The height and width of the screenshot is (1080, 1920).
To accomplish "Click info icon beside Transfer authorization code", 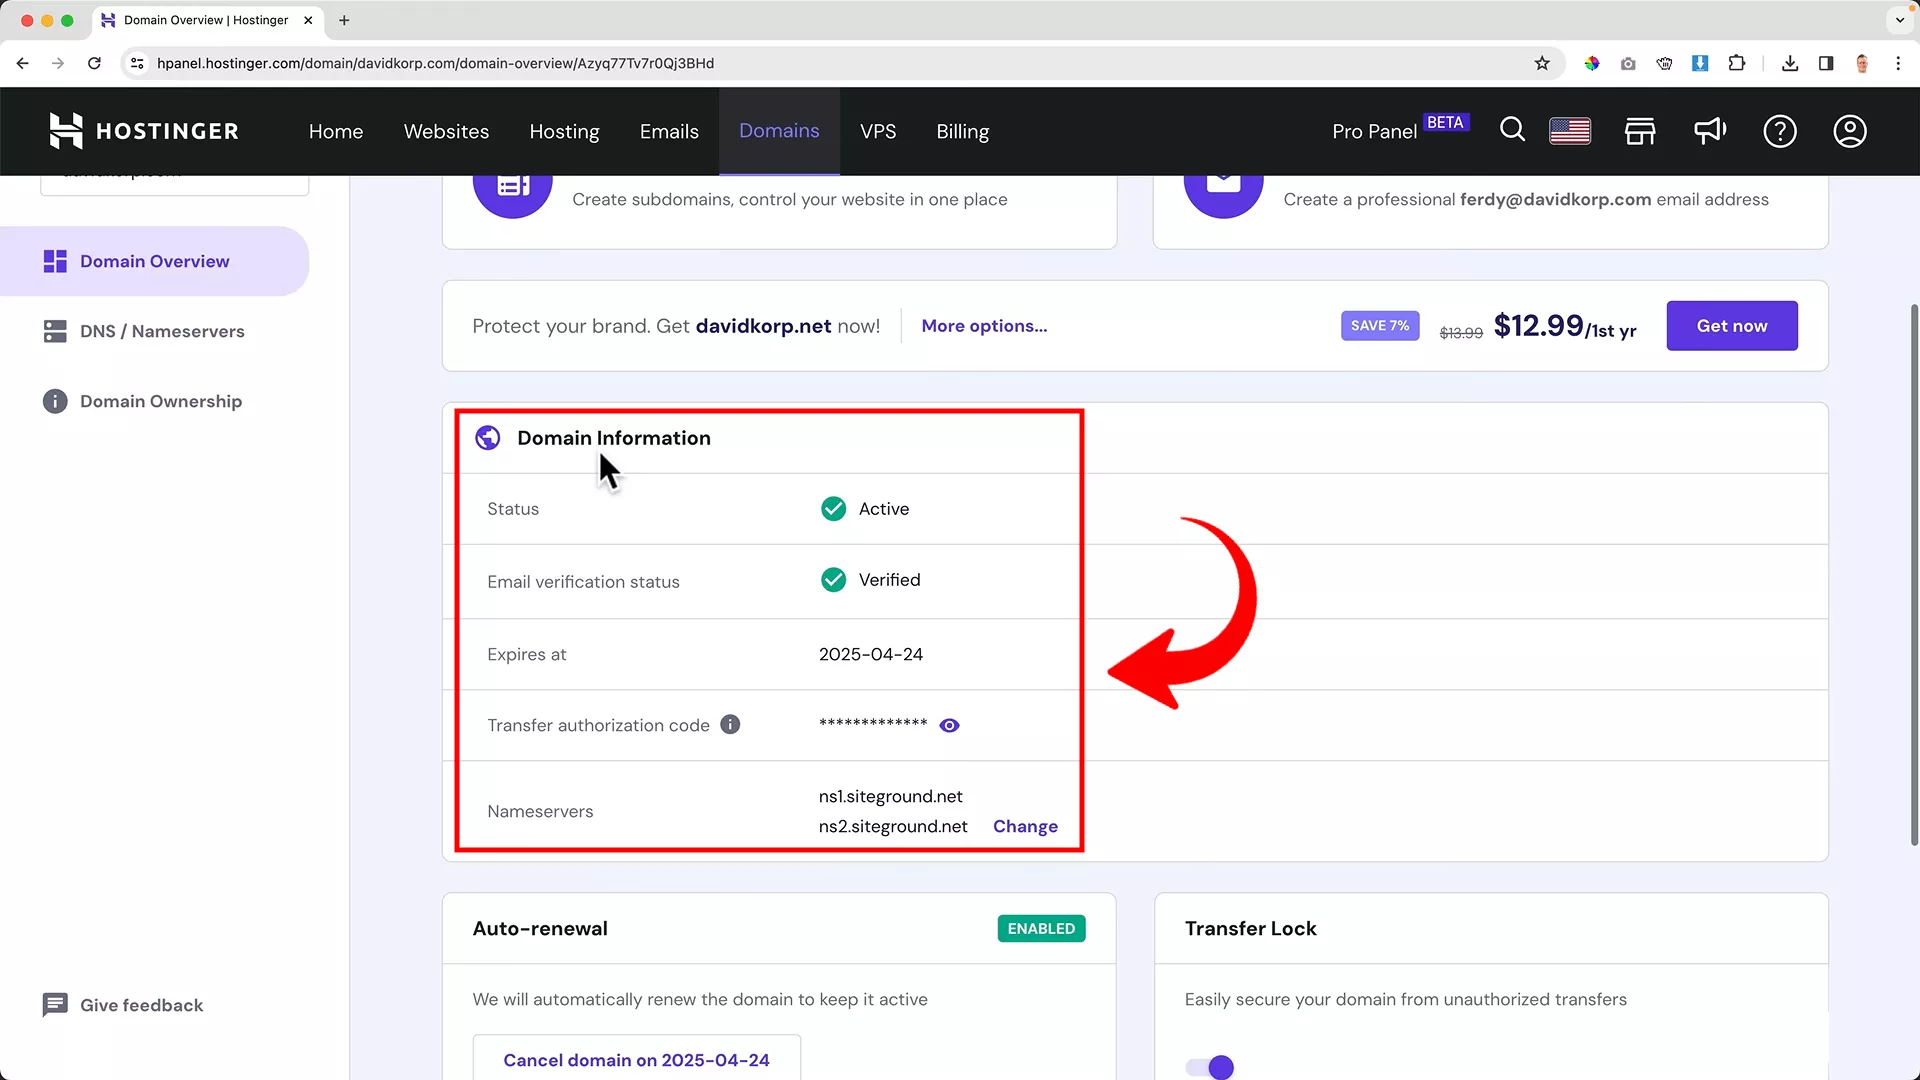I will 730,725.
